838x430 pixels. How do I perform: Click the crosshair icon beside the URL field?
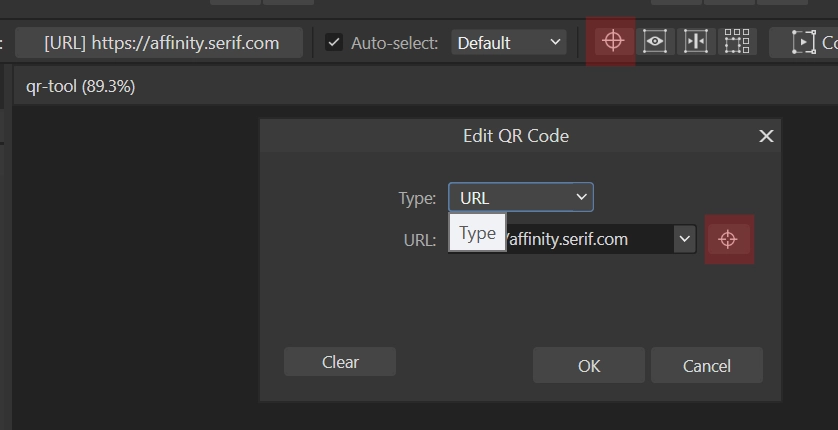point(728,239)
